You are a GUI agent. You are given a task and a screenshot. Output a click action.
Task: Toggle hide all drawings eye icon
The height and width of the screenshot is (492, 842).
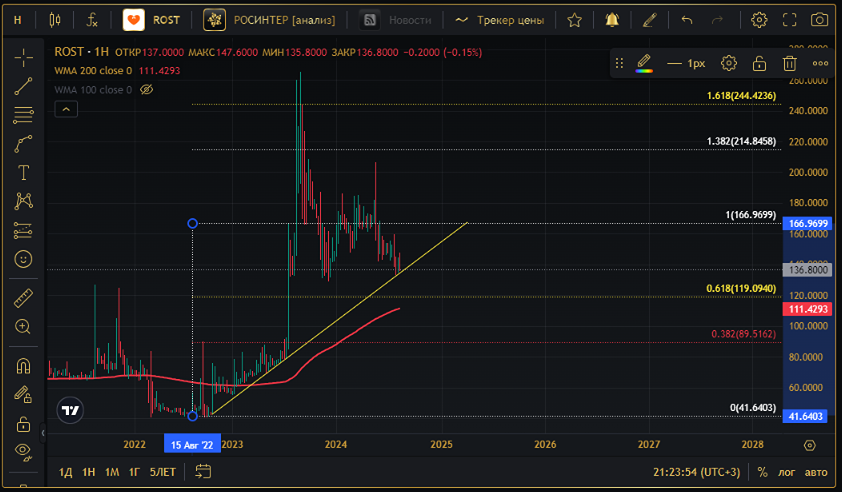23,452
